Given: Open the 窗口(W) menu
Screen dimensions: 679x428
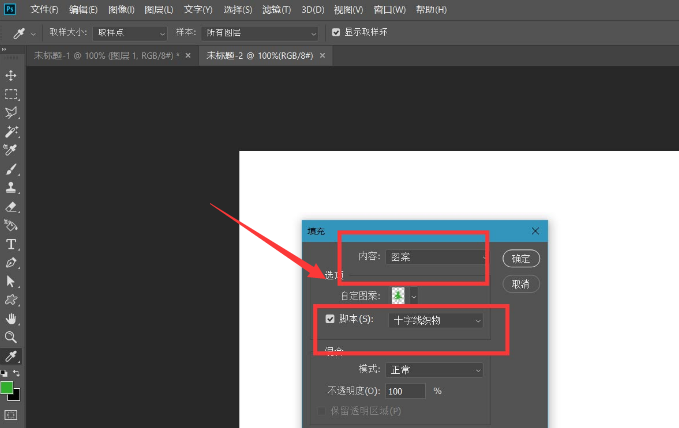Looking at the screenshot, I should tap(390, 10).
